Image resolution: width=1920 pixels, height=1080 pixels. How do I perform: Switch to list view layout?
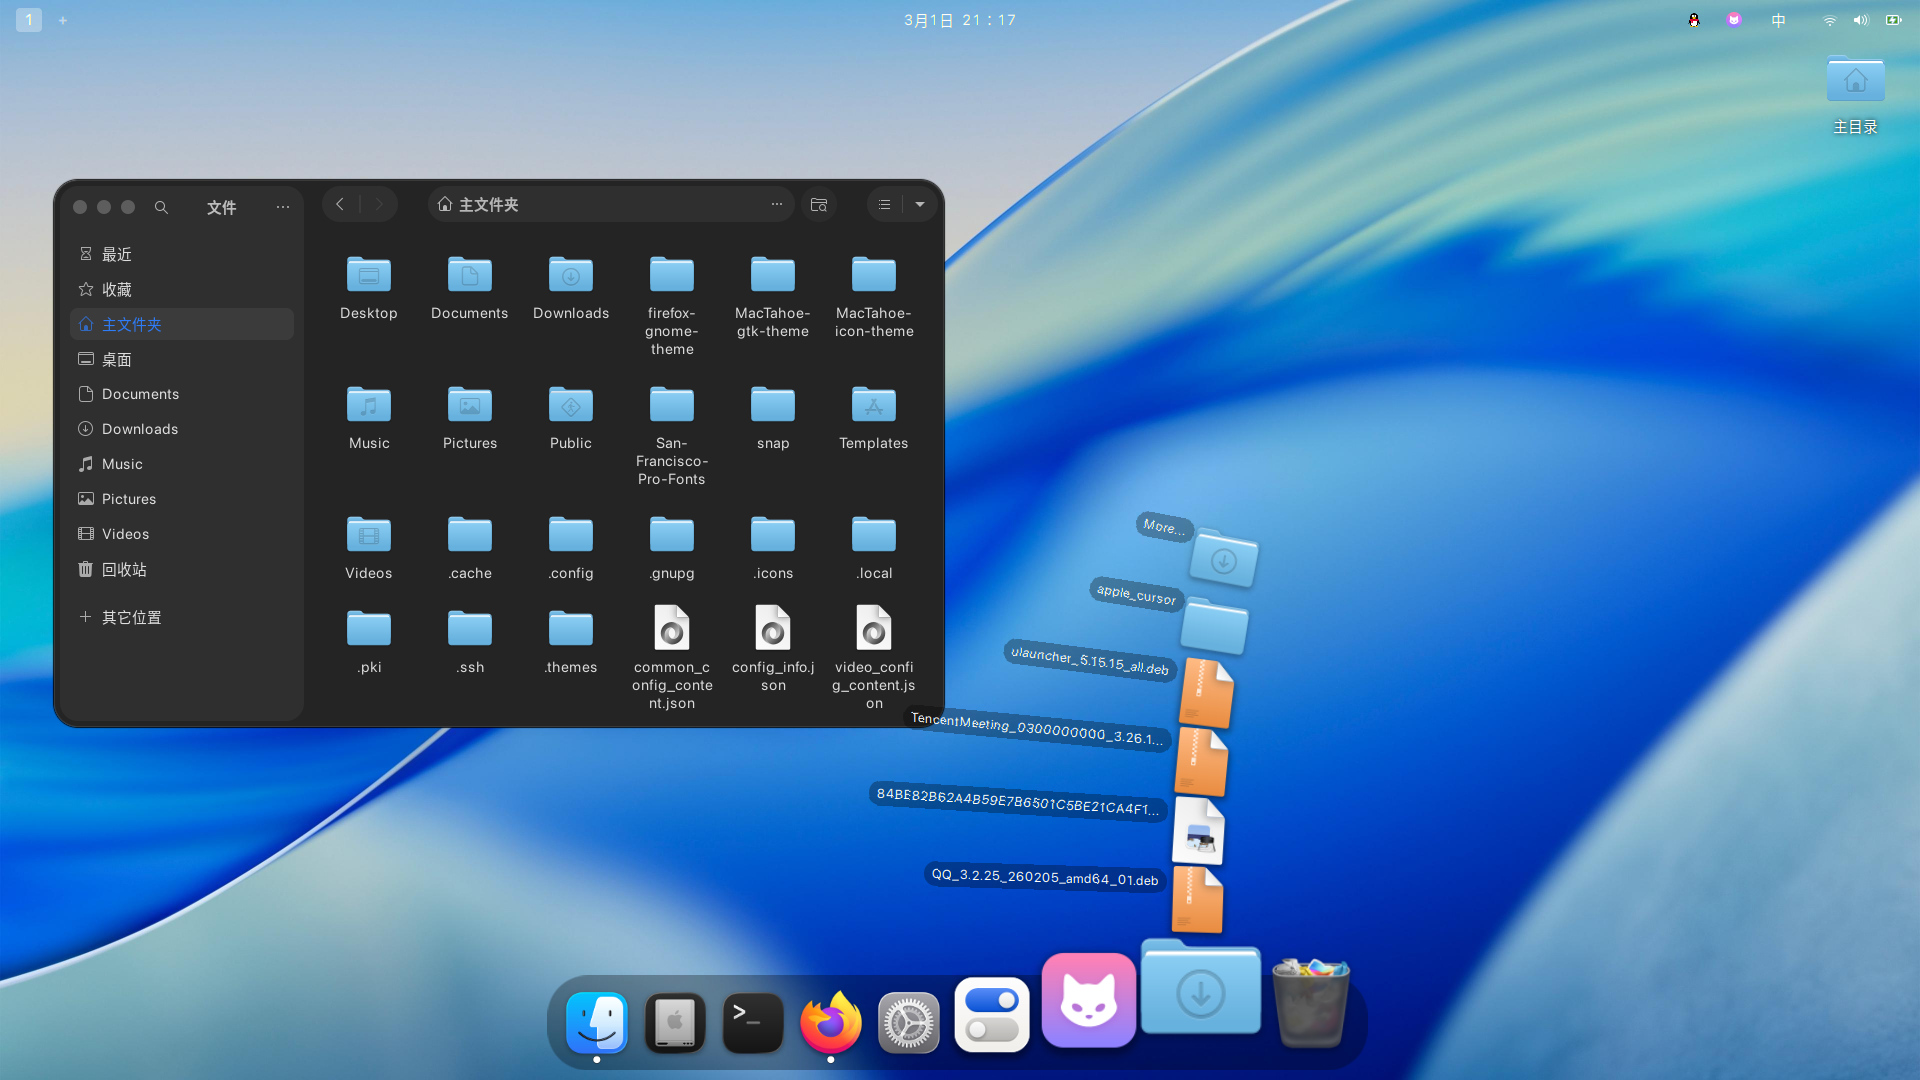884,204
